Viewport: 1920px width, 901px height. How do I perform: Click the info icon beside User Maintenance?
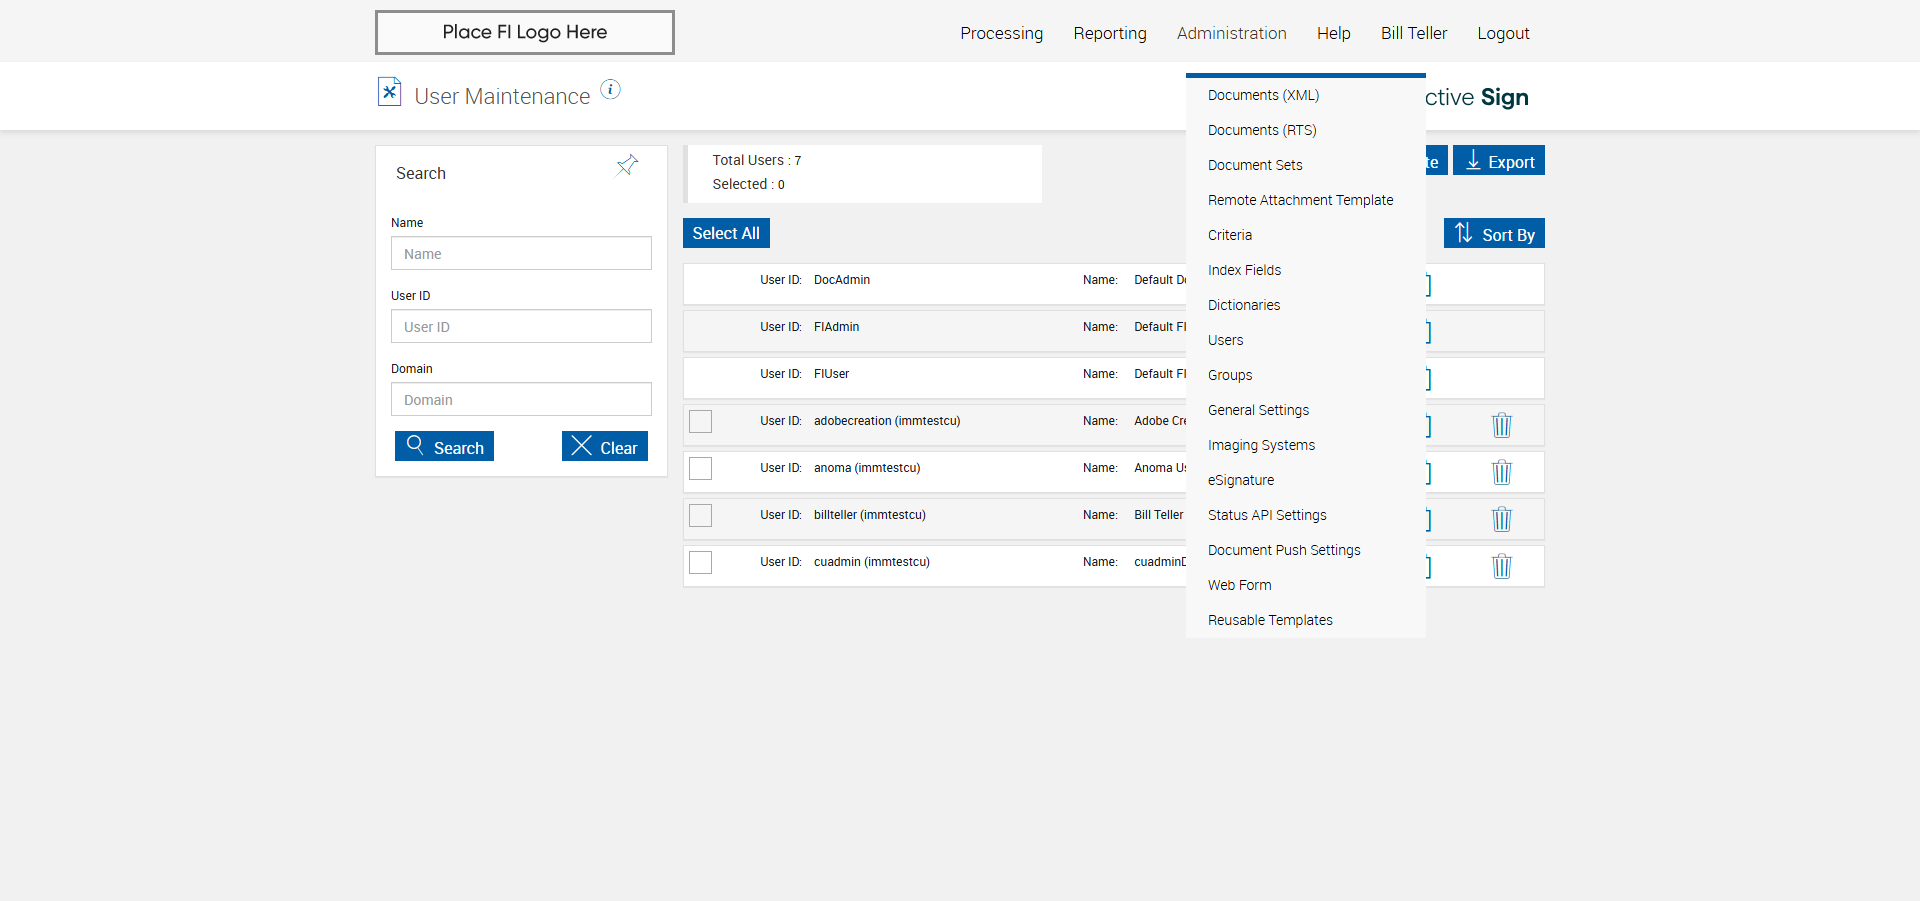click(610, 90)
